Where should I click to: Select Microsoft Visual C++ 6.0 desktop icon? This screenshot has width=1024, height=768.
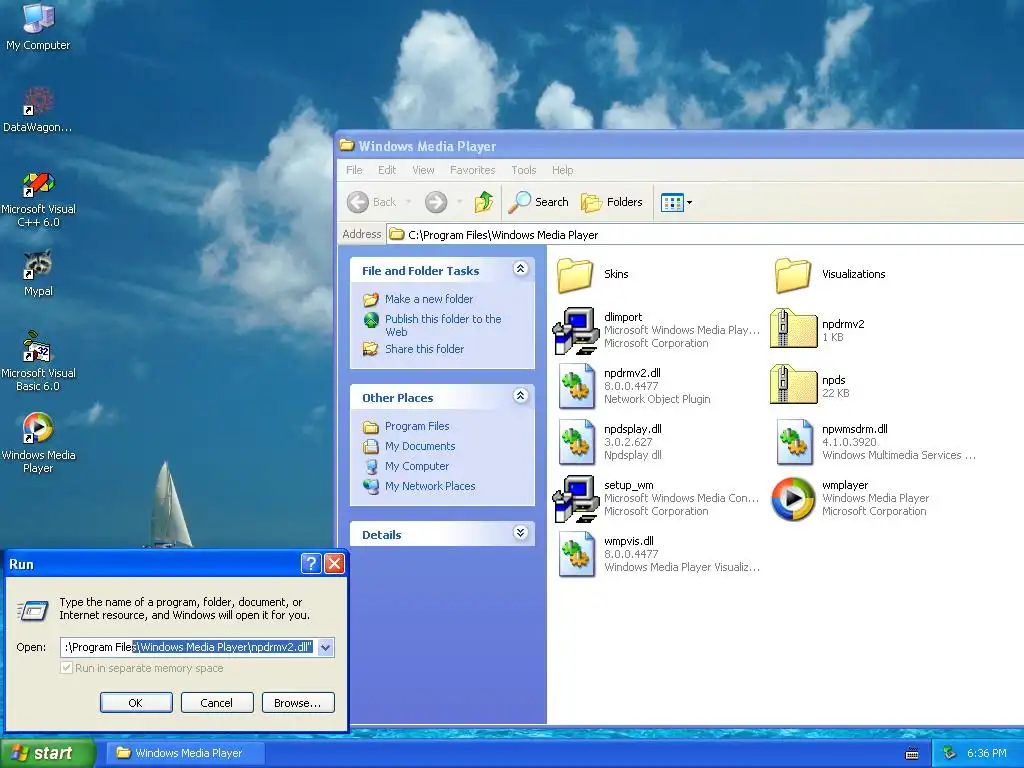coord(38,199)
